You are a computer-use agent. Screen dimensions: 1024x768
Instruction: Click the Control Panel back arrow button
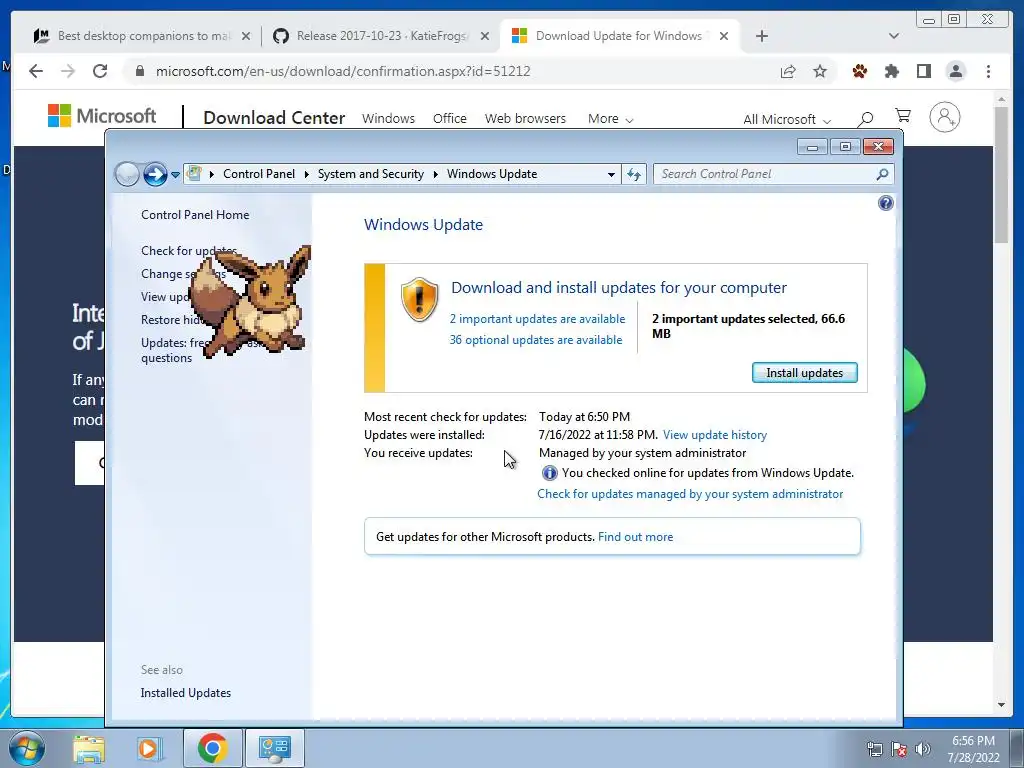pos(127,174)
